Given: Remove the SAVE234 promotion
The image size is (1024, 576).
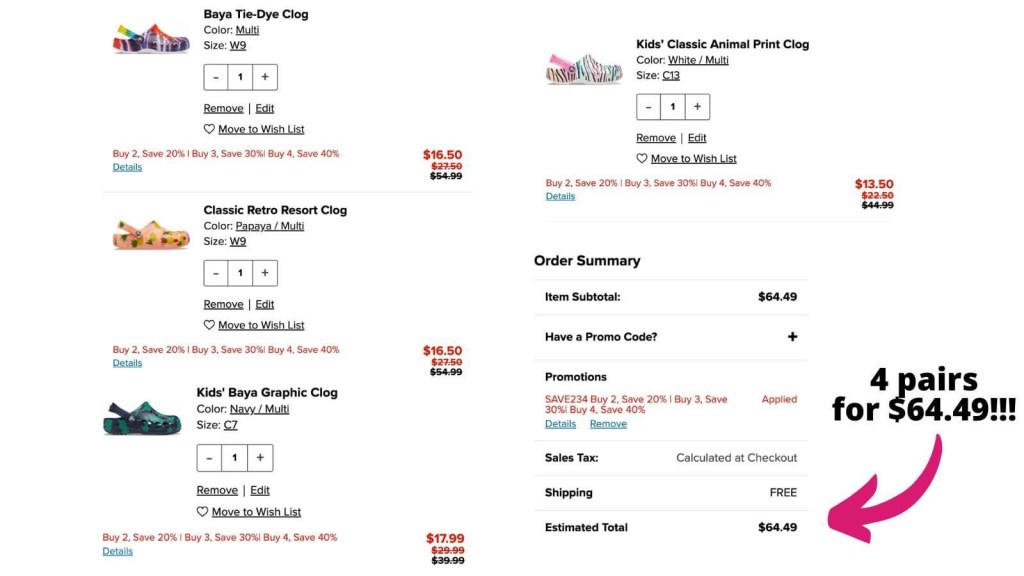Looking at the screenshot, I should coord(608,424).
